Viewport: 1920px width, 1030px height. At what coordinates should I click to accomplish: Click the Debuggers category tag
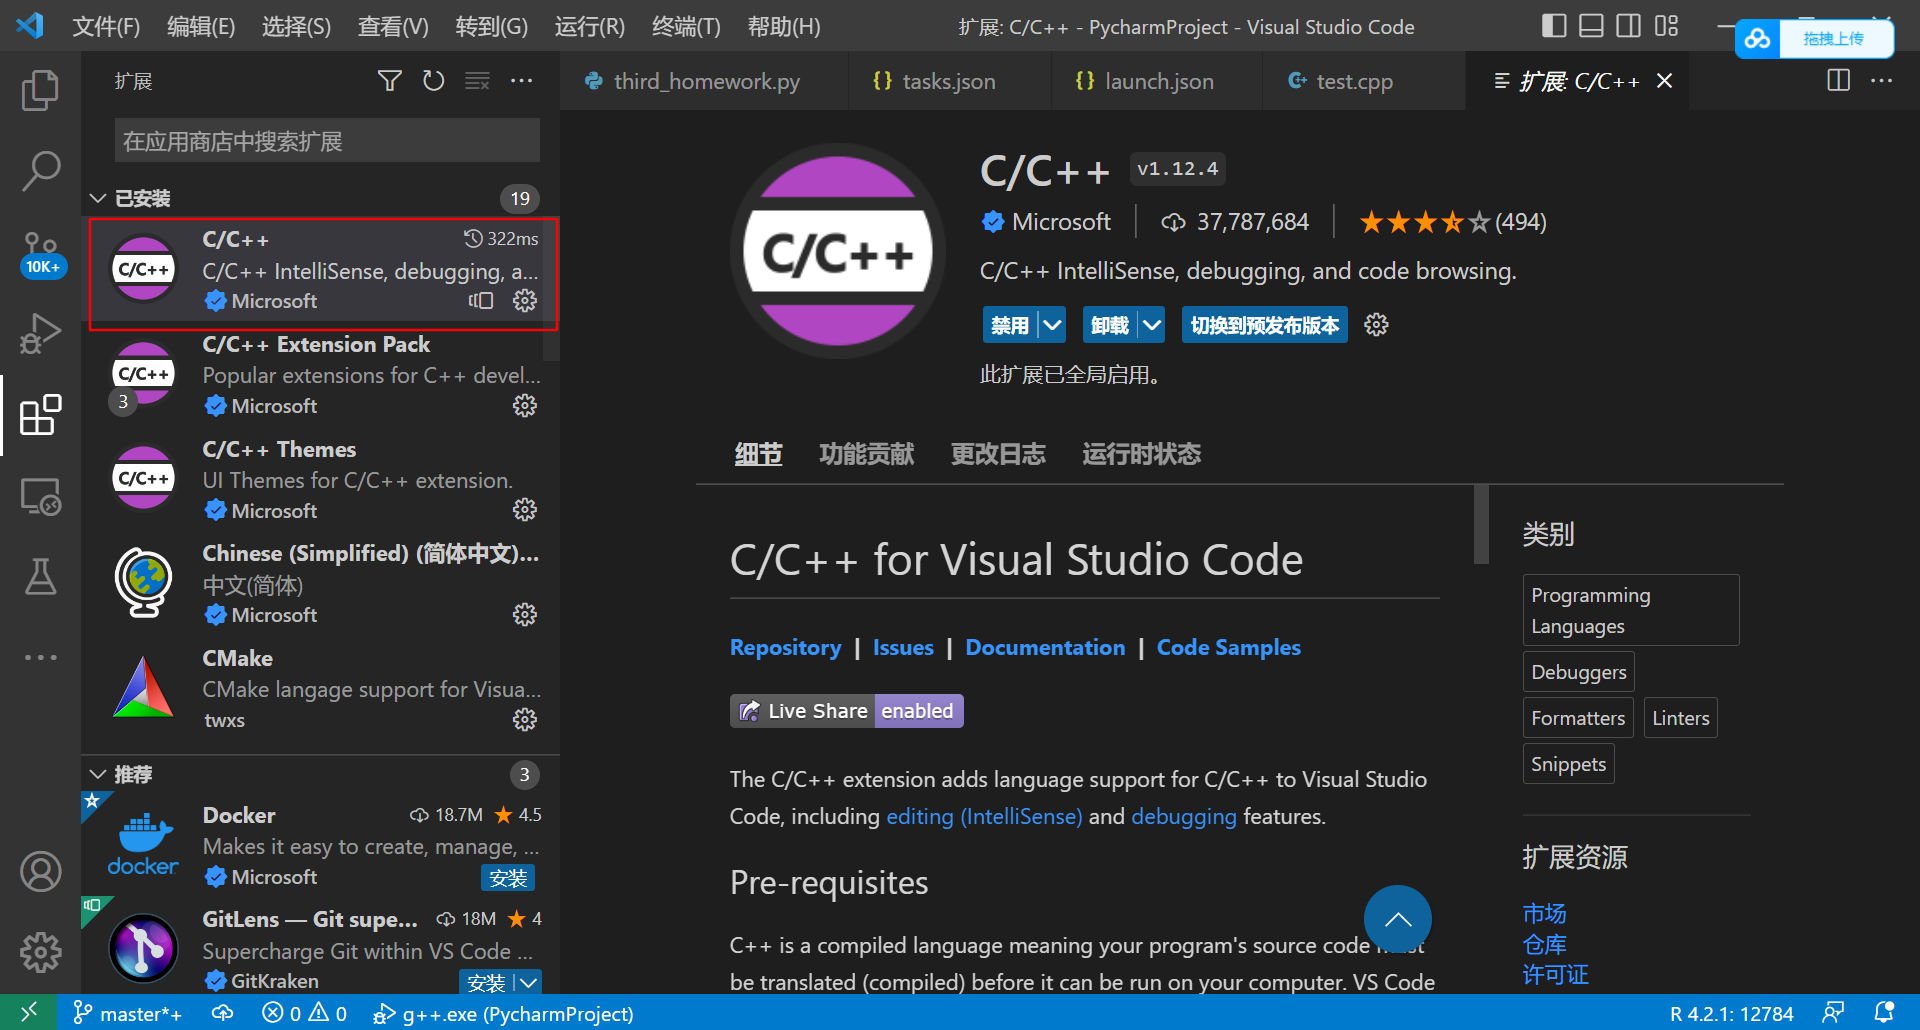(1578, 672)
